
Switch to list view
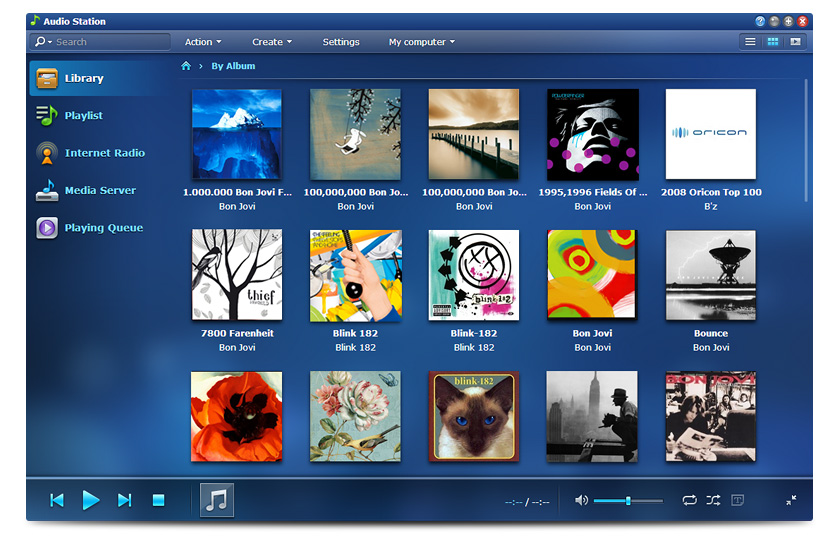[750, 42]
